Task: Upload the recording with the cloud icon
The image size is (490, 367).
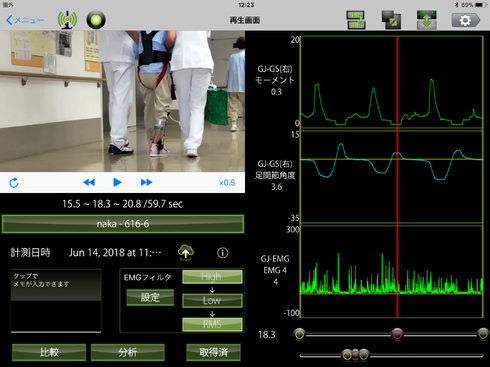Action: click(186, 253)
